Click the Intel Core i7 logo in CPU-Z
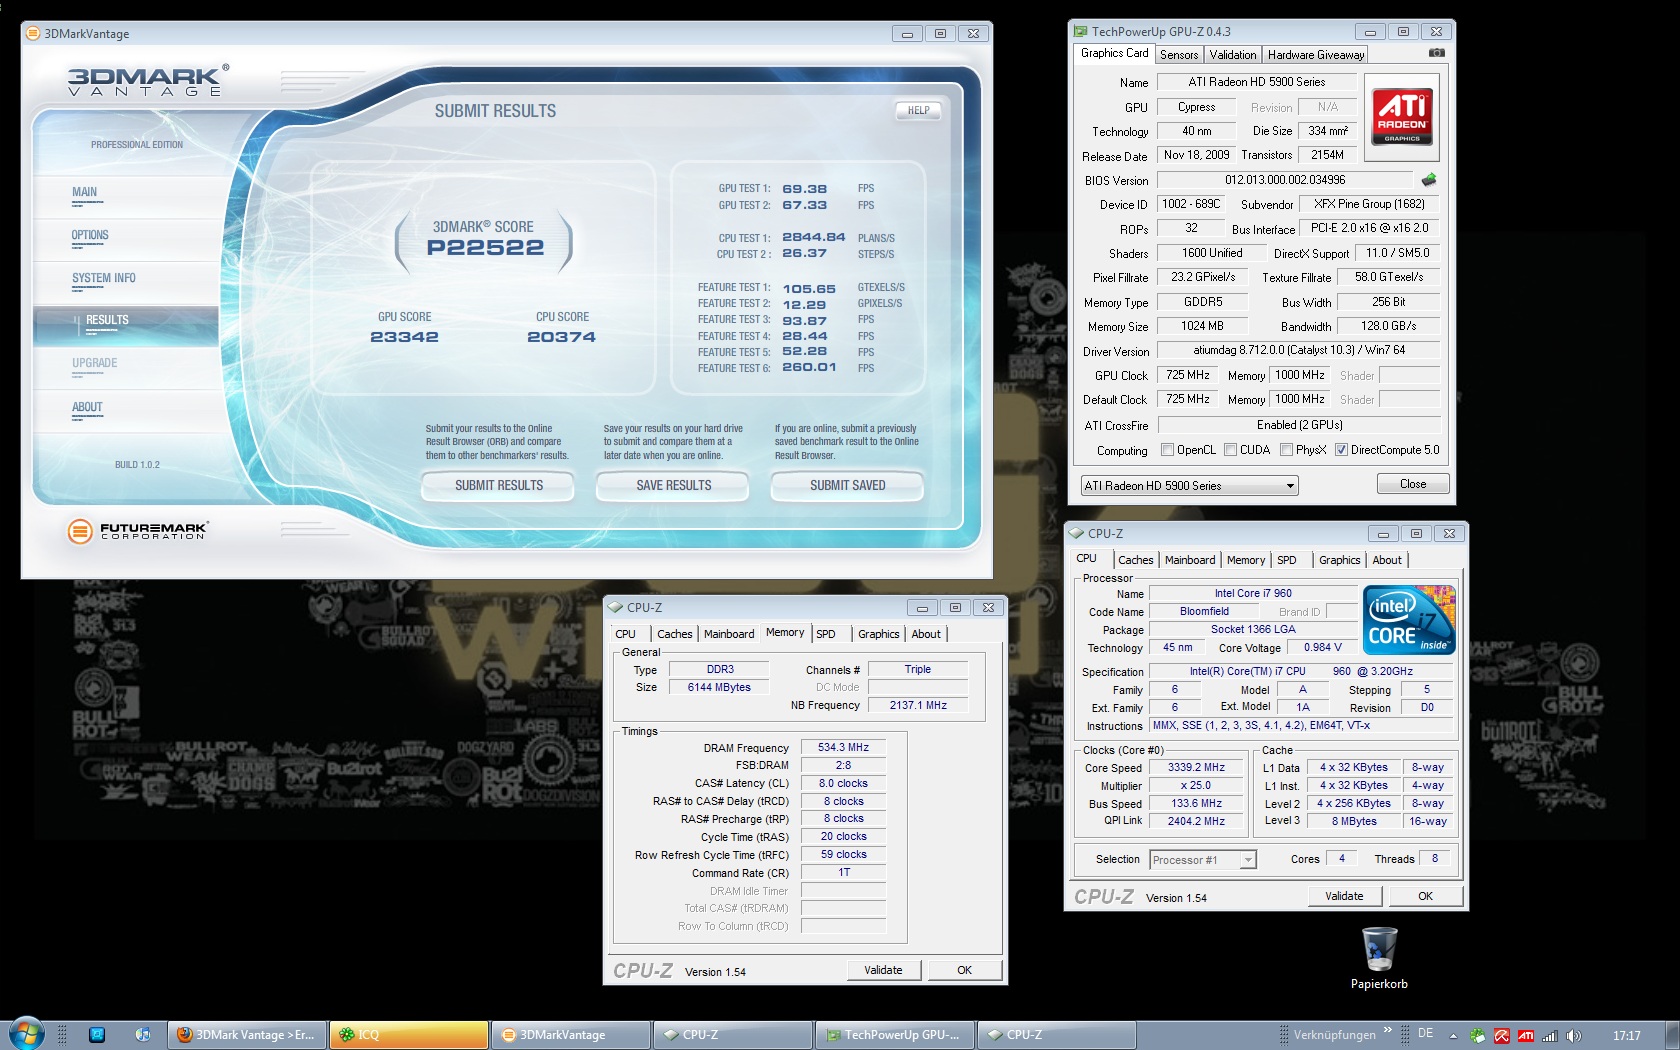The height and width of the screenshot is (1050, 1680). [x=1409, y=620]
